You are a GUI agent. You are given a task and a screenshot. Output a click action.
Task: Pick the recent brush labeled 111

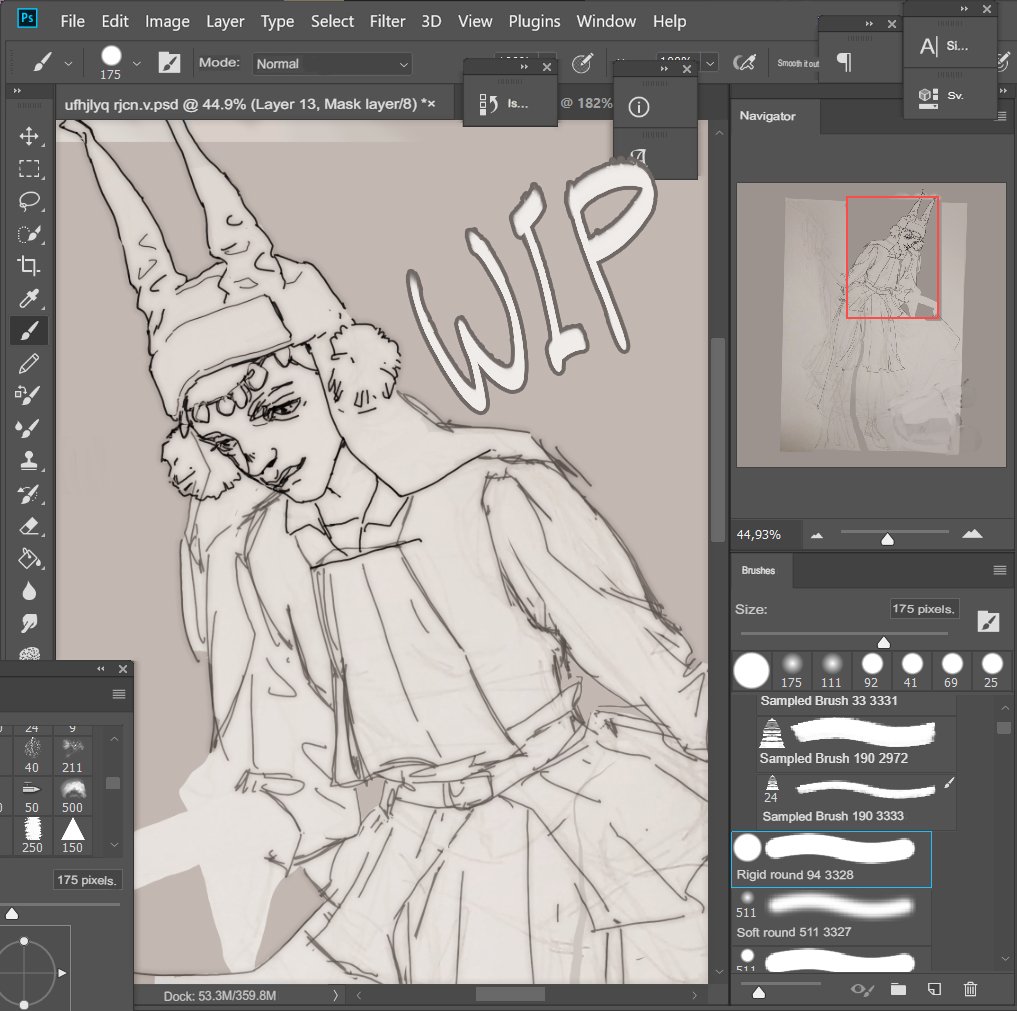tap(832, 671)
